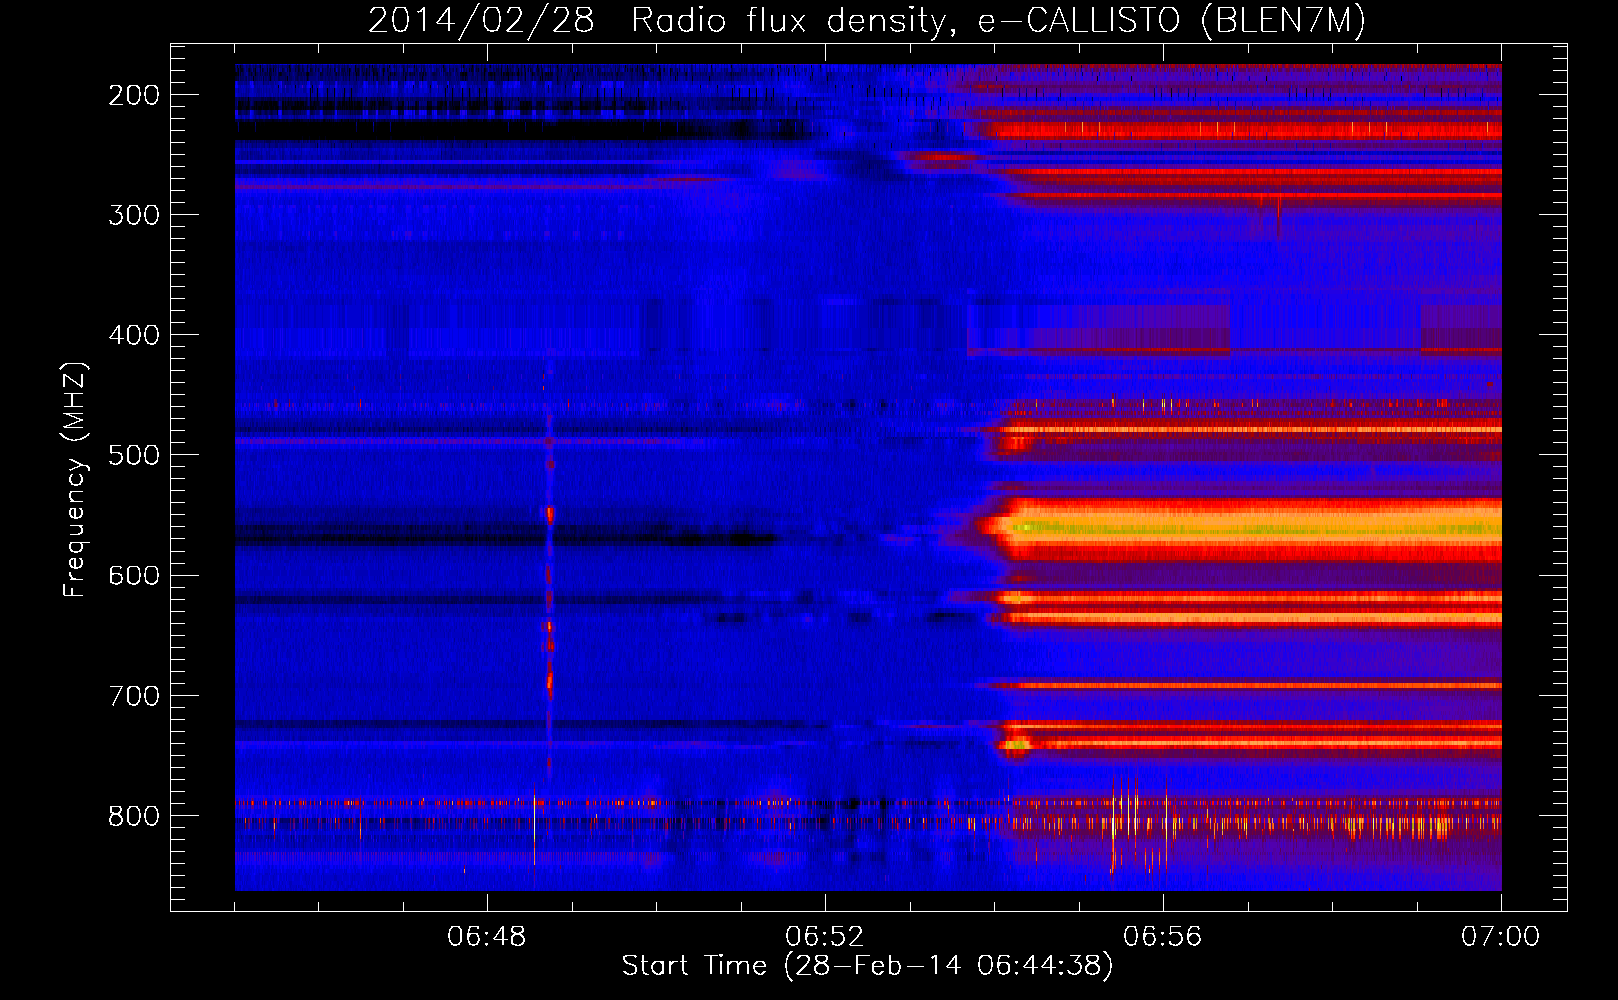Click the 06:48 time tick label
Viewport: 1618px width, 1000px height.
(487, 937)
